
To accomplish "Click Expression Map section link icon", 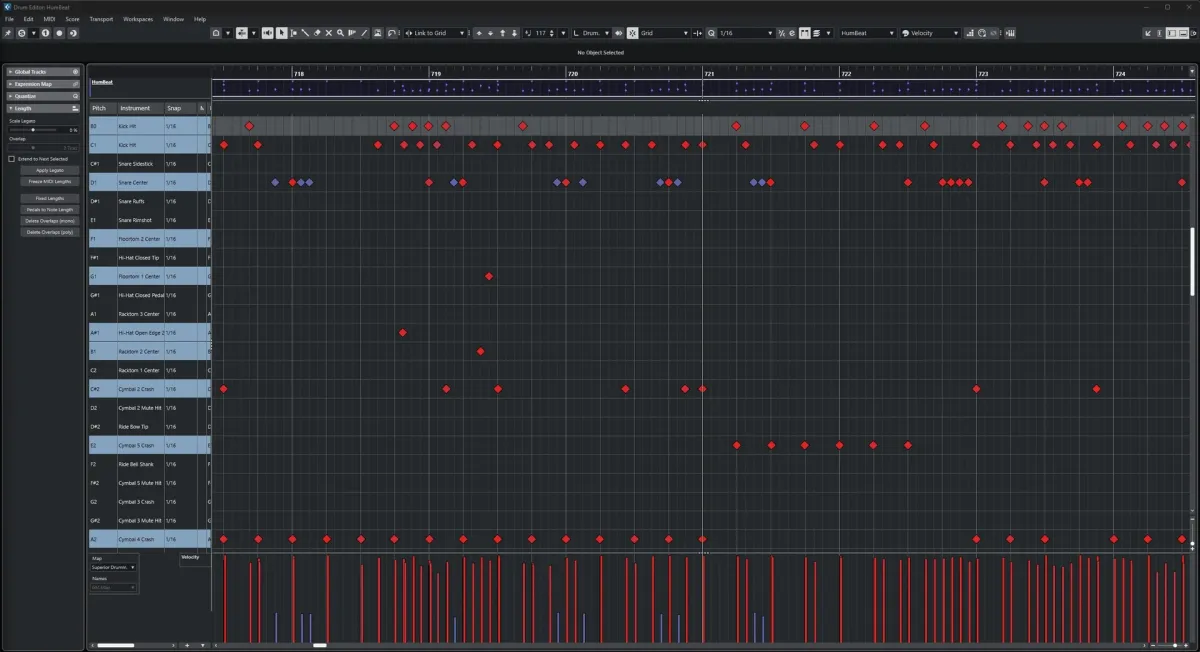I will [75, 84].
